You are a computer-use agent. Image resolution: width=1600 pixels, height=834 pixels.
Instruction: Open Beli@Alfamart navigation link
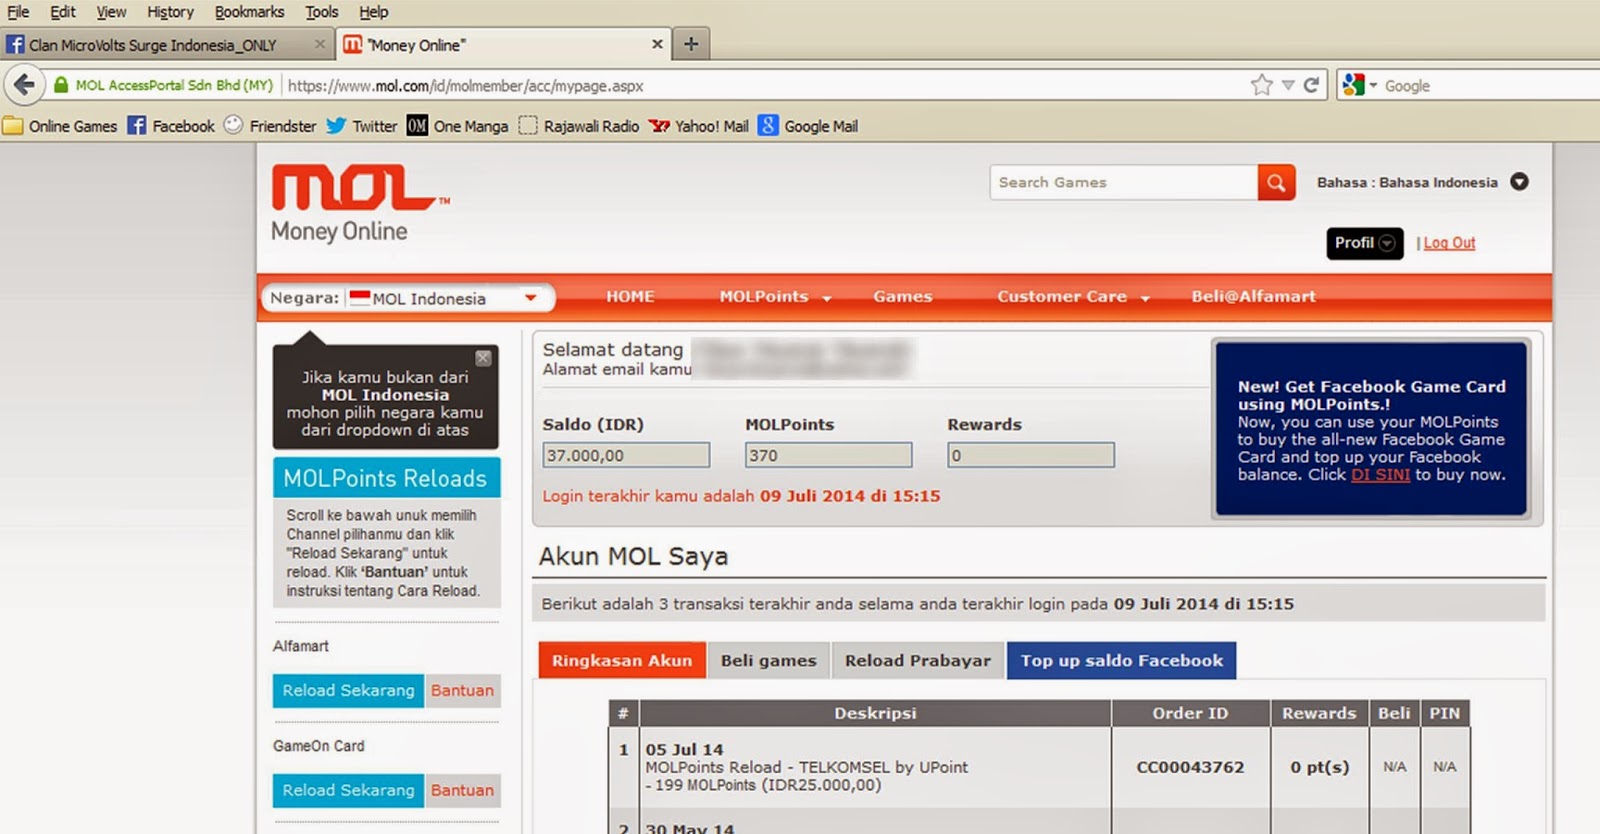click(x=1253, y=297)
